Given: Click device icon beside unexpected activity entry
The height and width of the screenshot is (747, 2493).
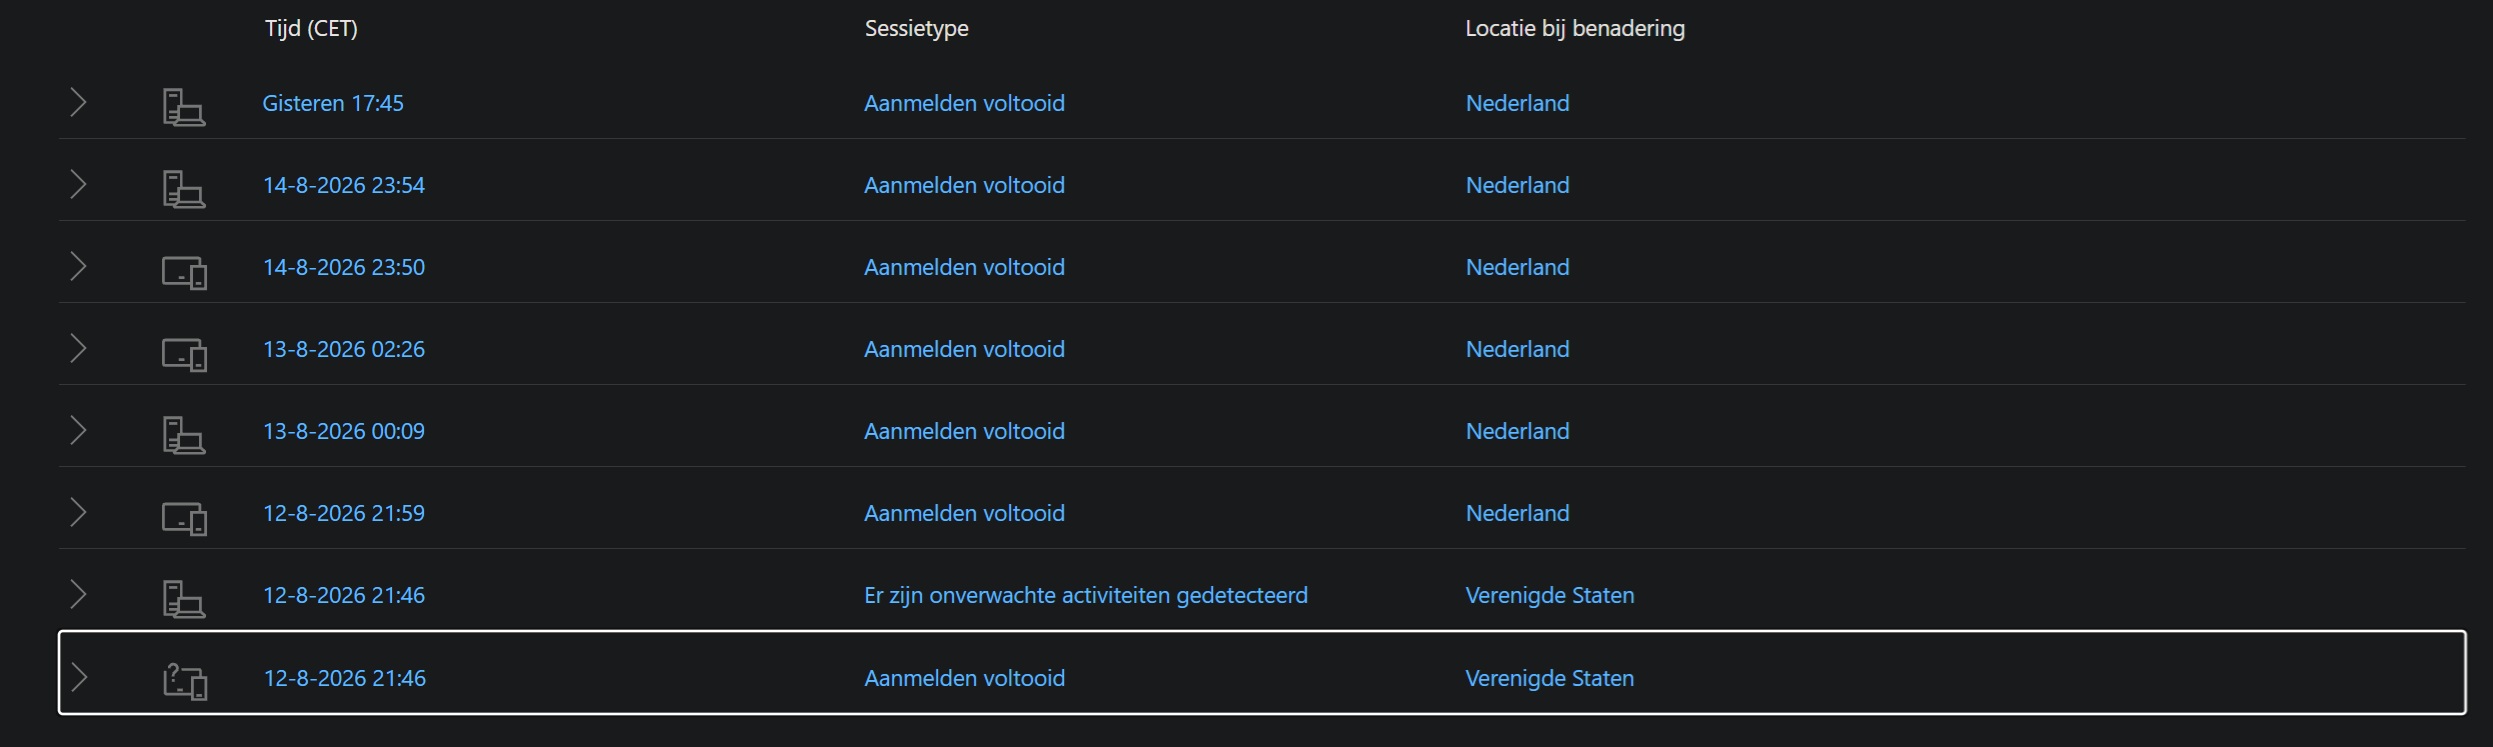Looking at the screenshot, I should 184,598.
